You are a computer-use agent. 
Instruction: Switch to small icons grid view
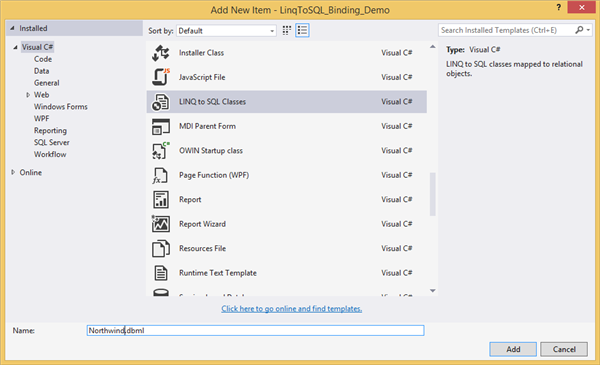click(287, 30)
